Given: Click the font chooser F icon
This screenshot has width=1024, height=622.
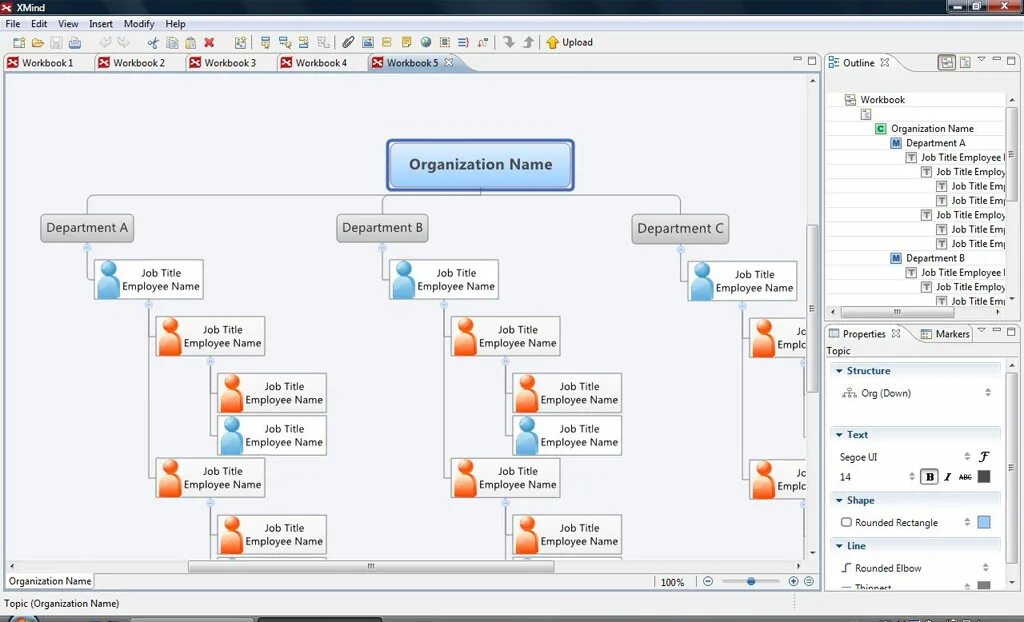Looking at the screenshot, I should pos(984,457).
